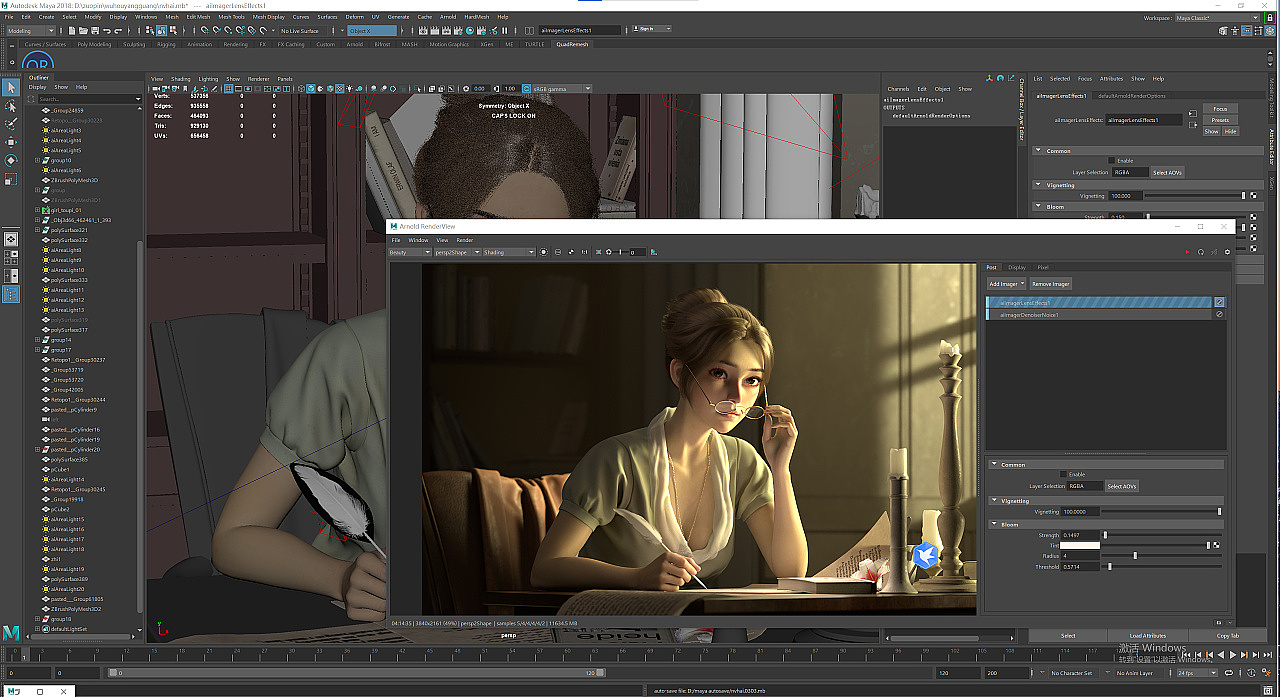Open the RenderView settings gear icon

(x=1227, y=252)
